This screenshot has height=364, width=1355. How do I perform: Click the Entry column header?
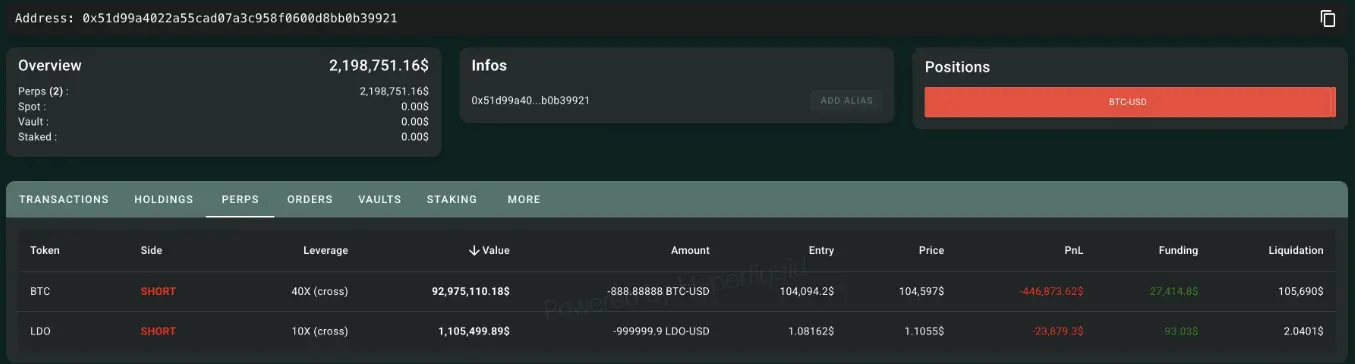click(821, 251)
